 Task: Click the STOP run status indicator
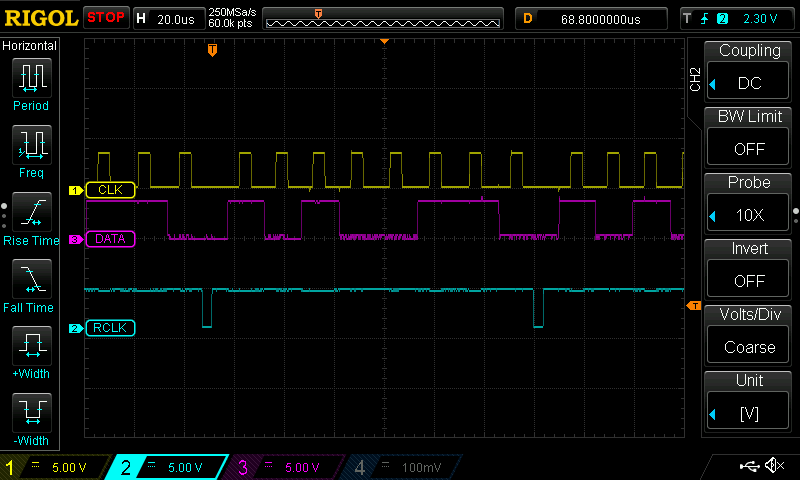(106, 17)
